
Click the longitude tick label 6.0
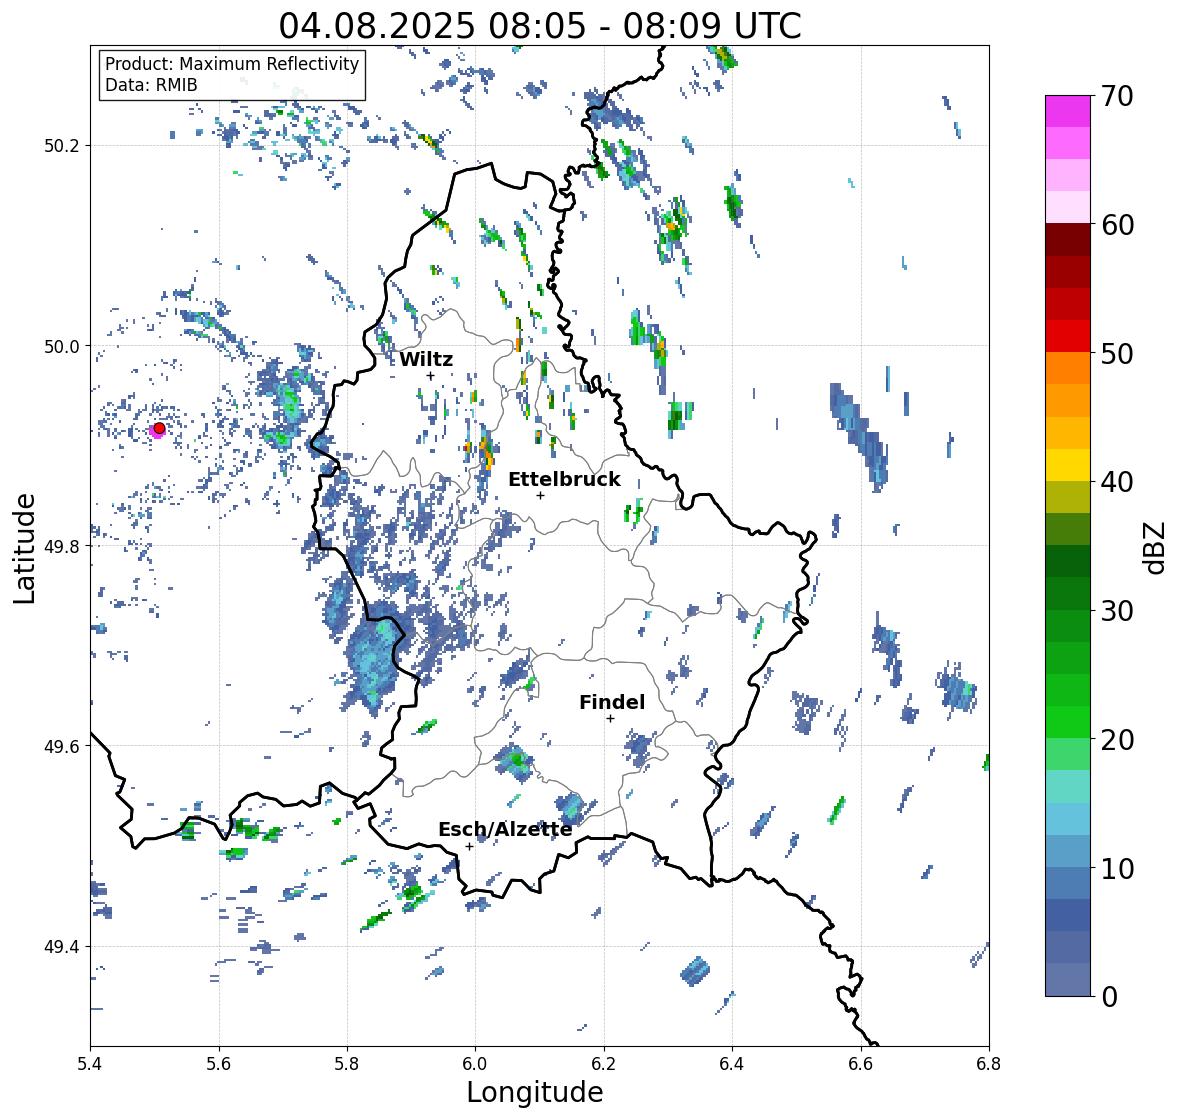click(475, 1064)
